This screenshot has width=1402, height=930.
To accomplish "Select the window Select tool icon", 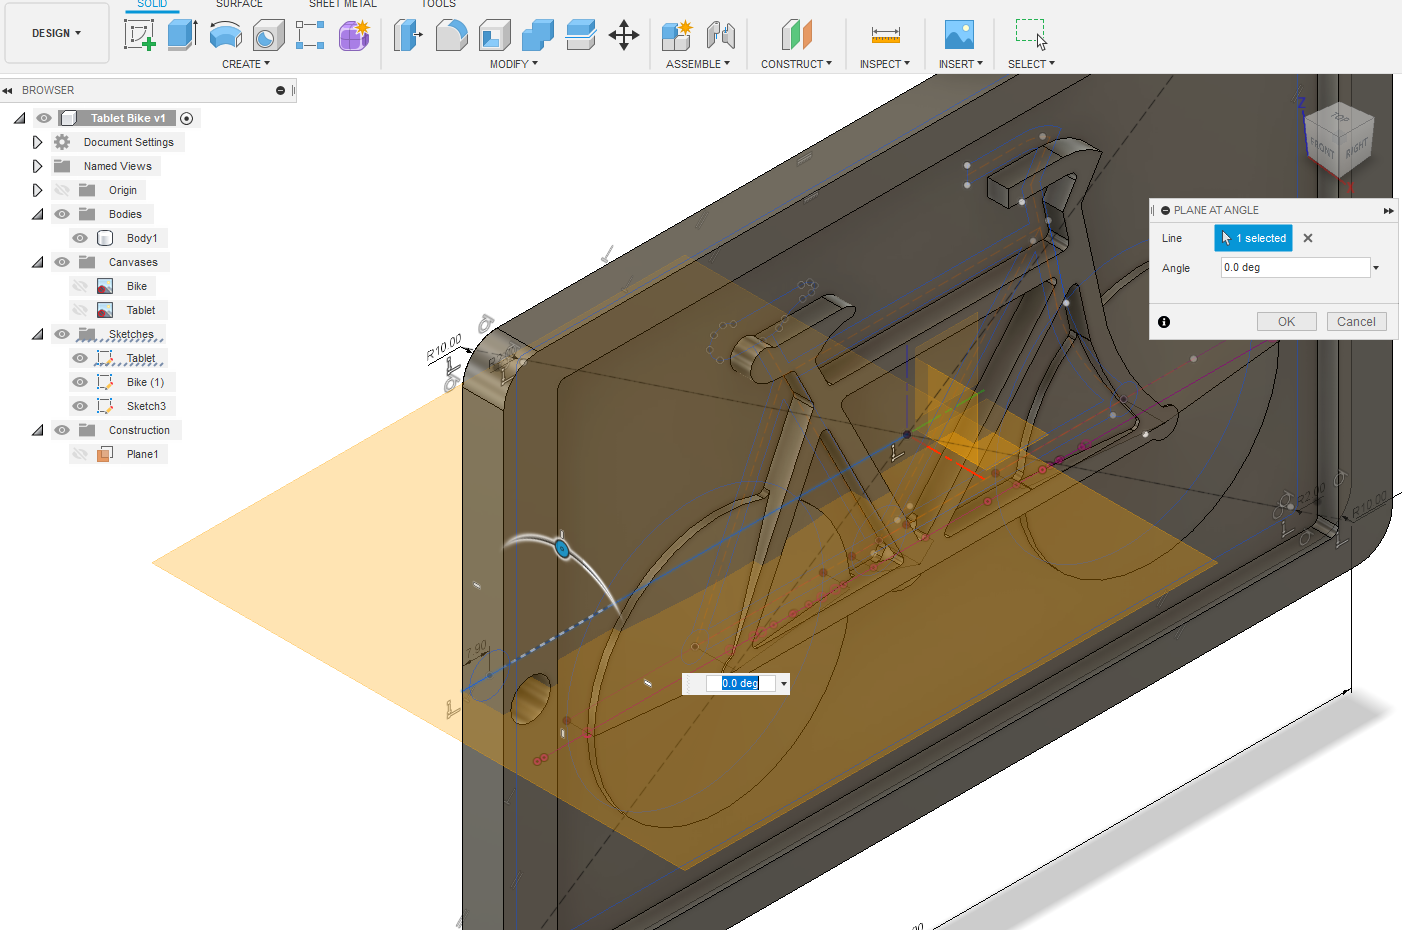I will point(1031,35).
